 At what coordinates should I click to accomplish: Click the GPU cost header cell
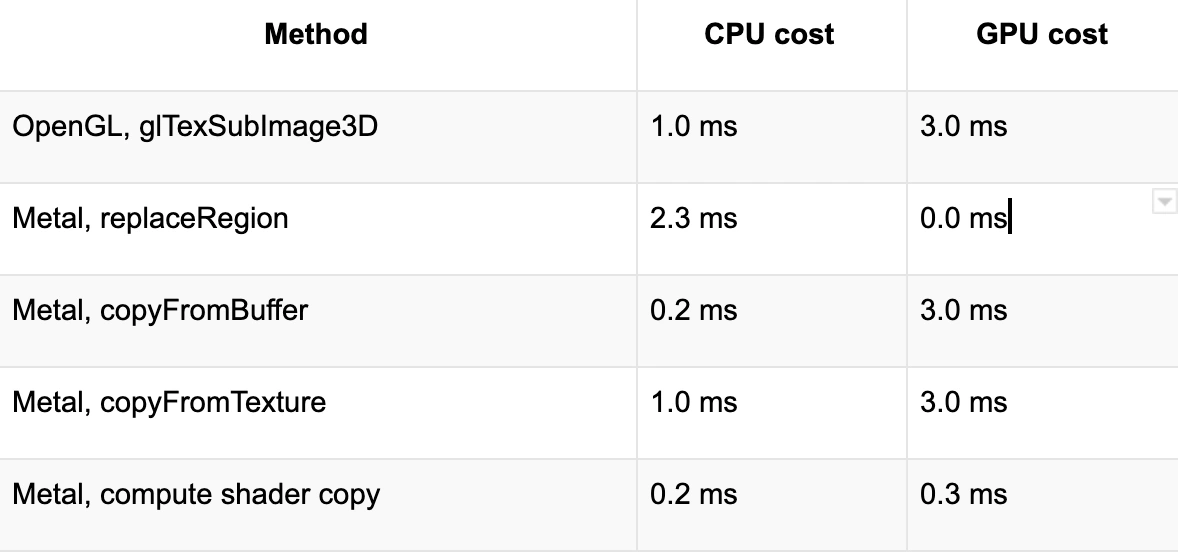1041,35
